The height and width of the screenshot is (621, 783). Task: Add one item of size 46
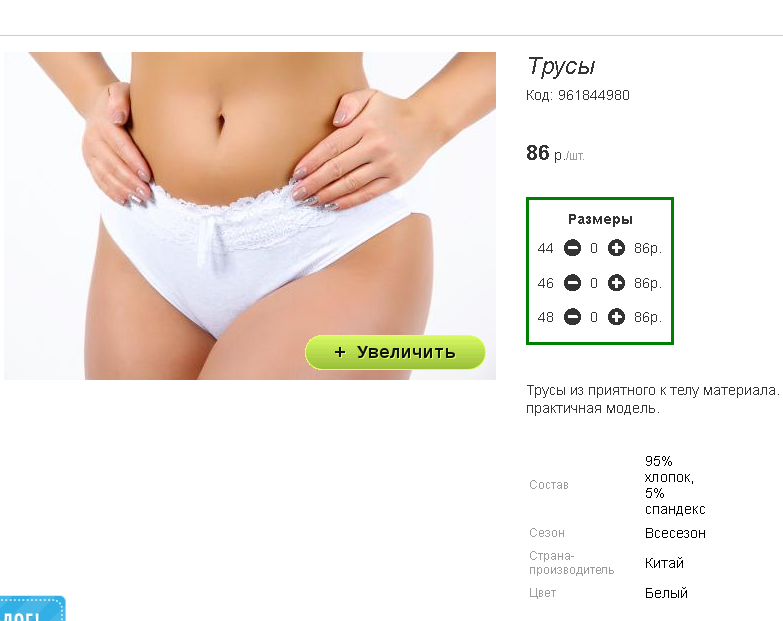[616, 283]
